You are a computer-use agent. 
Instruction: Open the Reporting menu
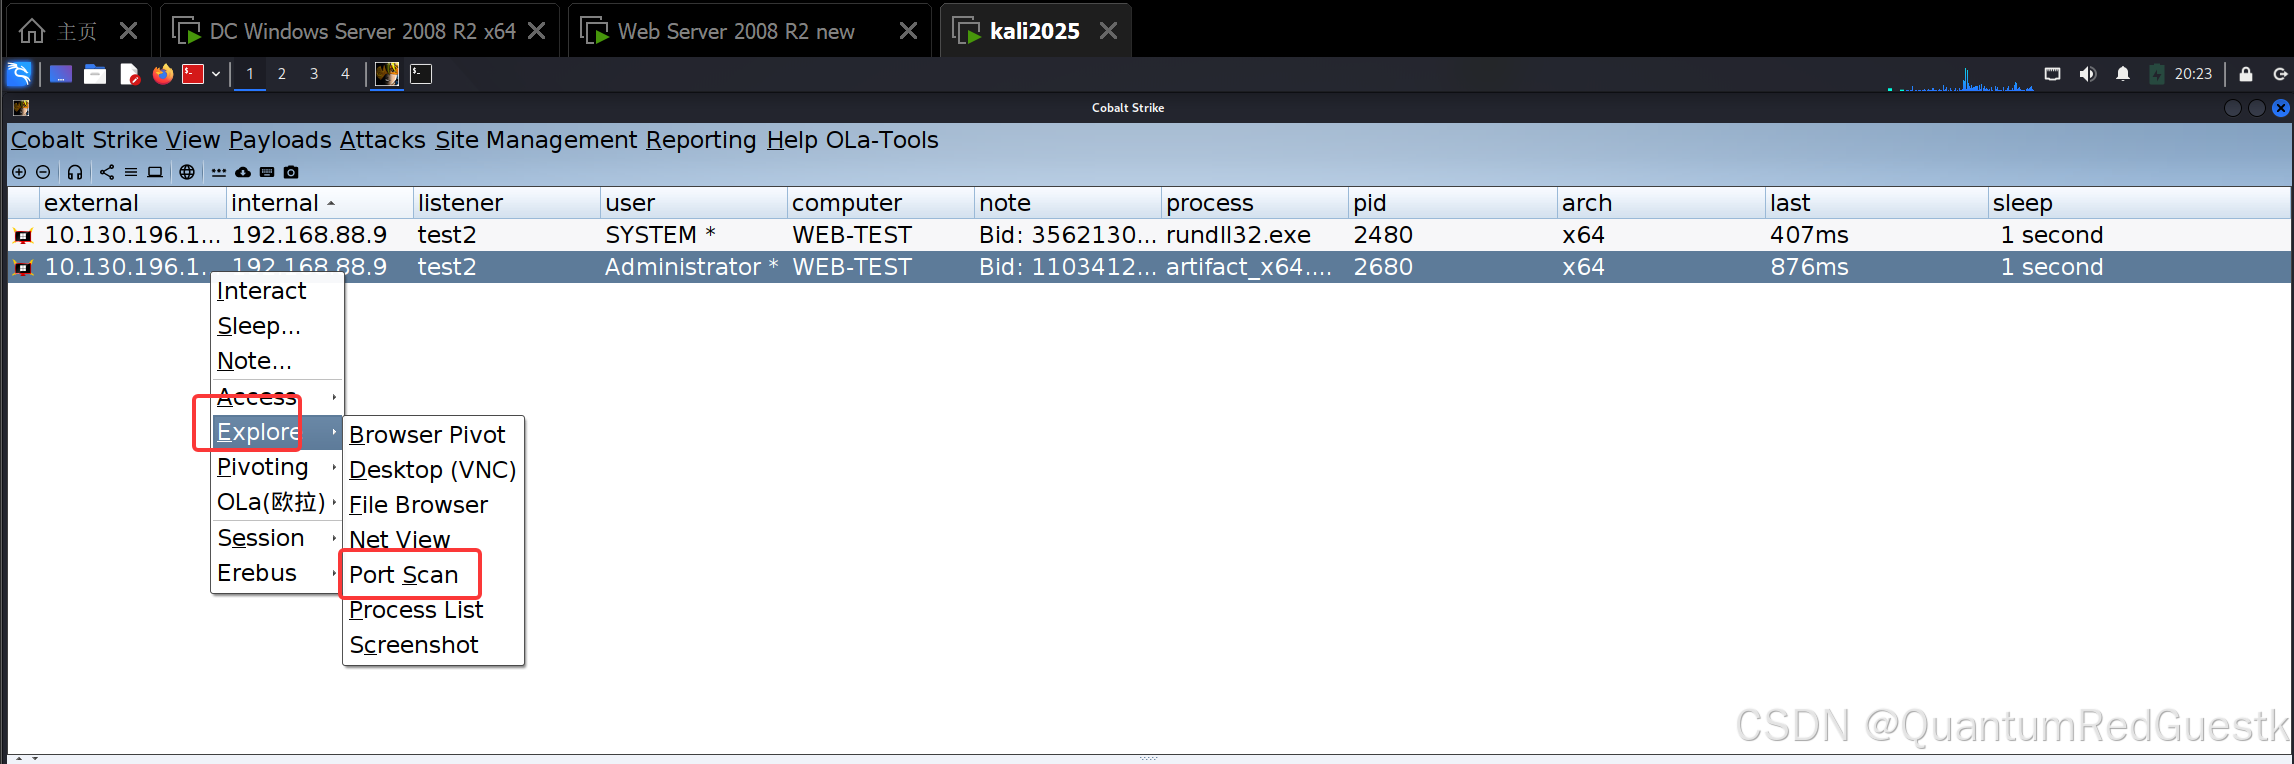coord(701,140)
